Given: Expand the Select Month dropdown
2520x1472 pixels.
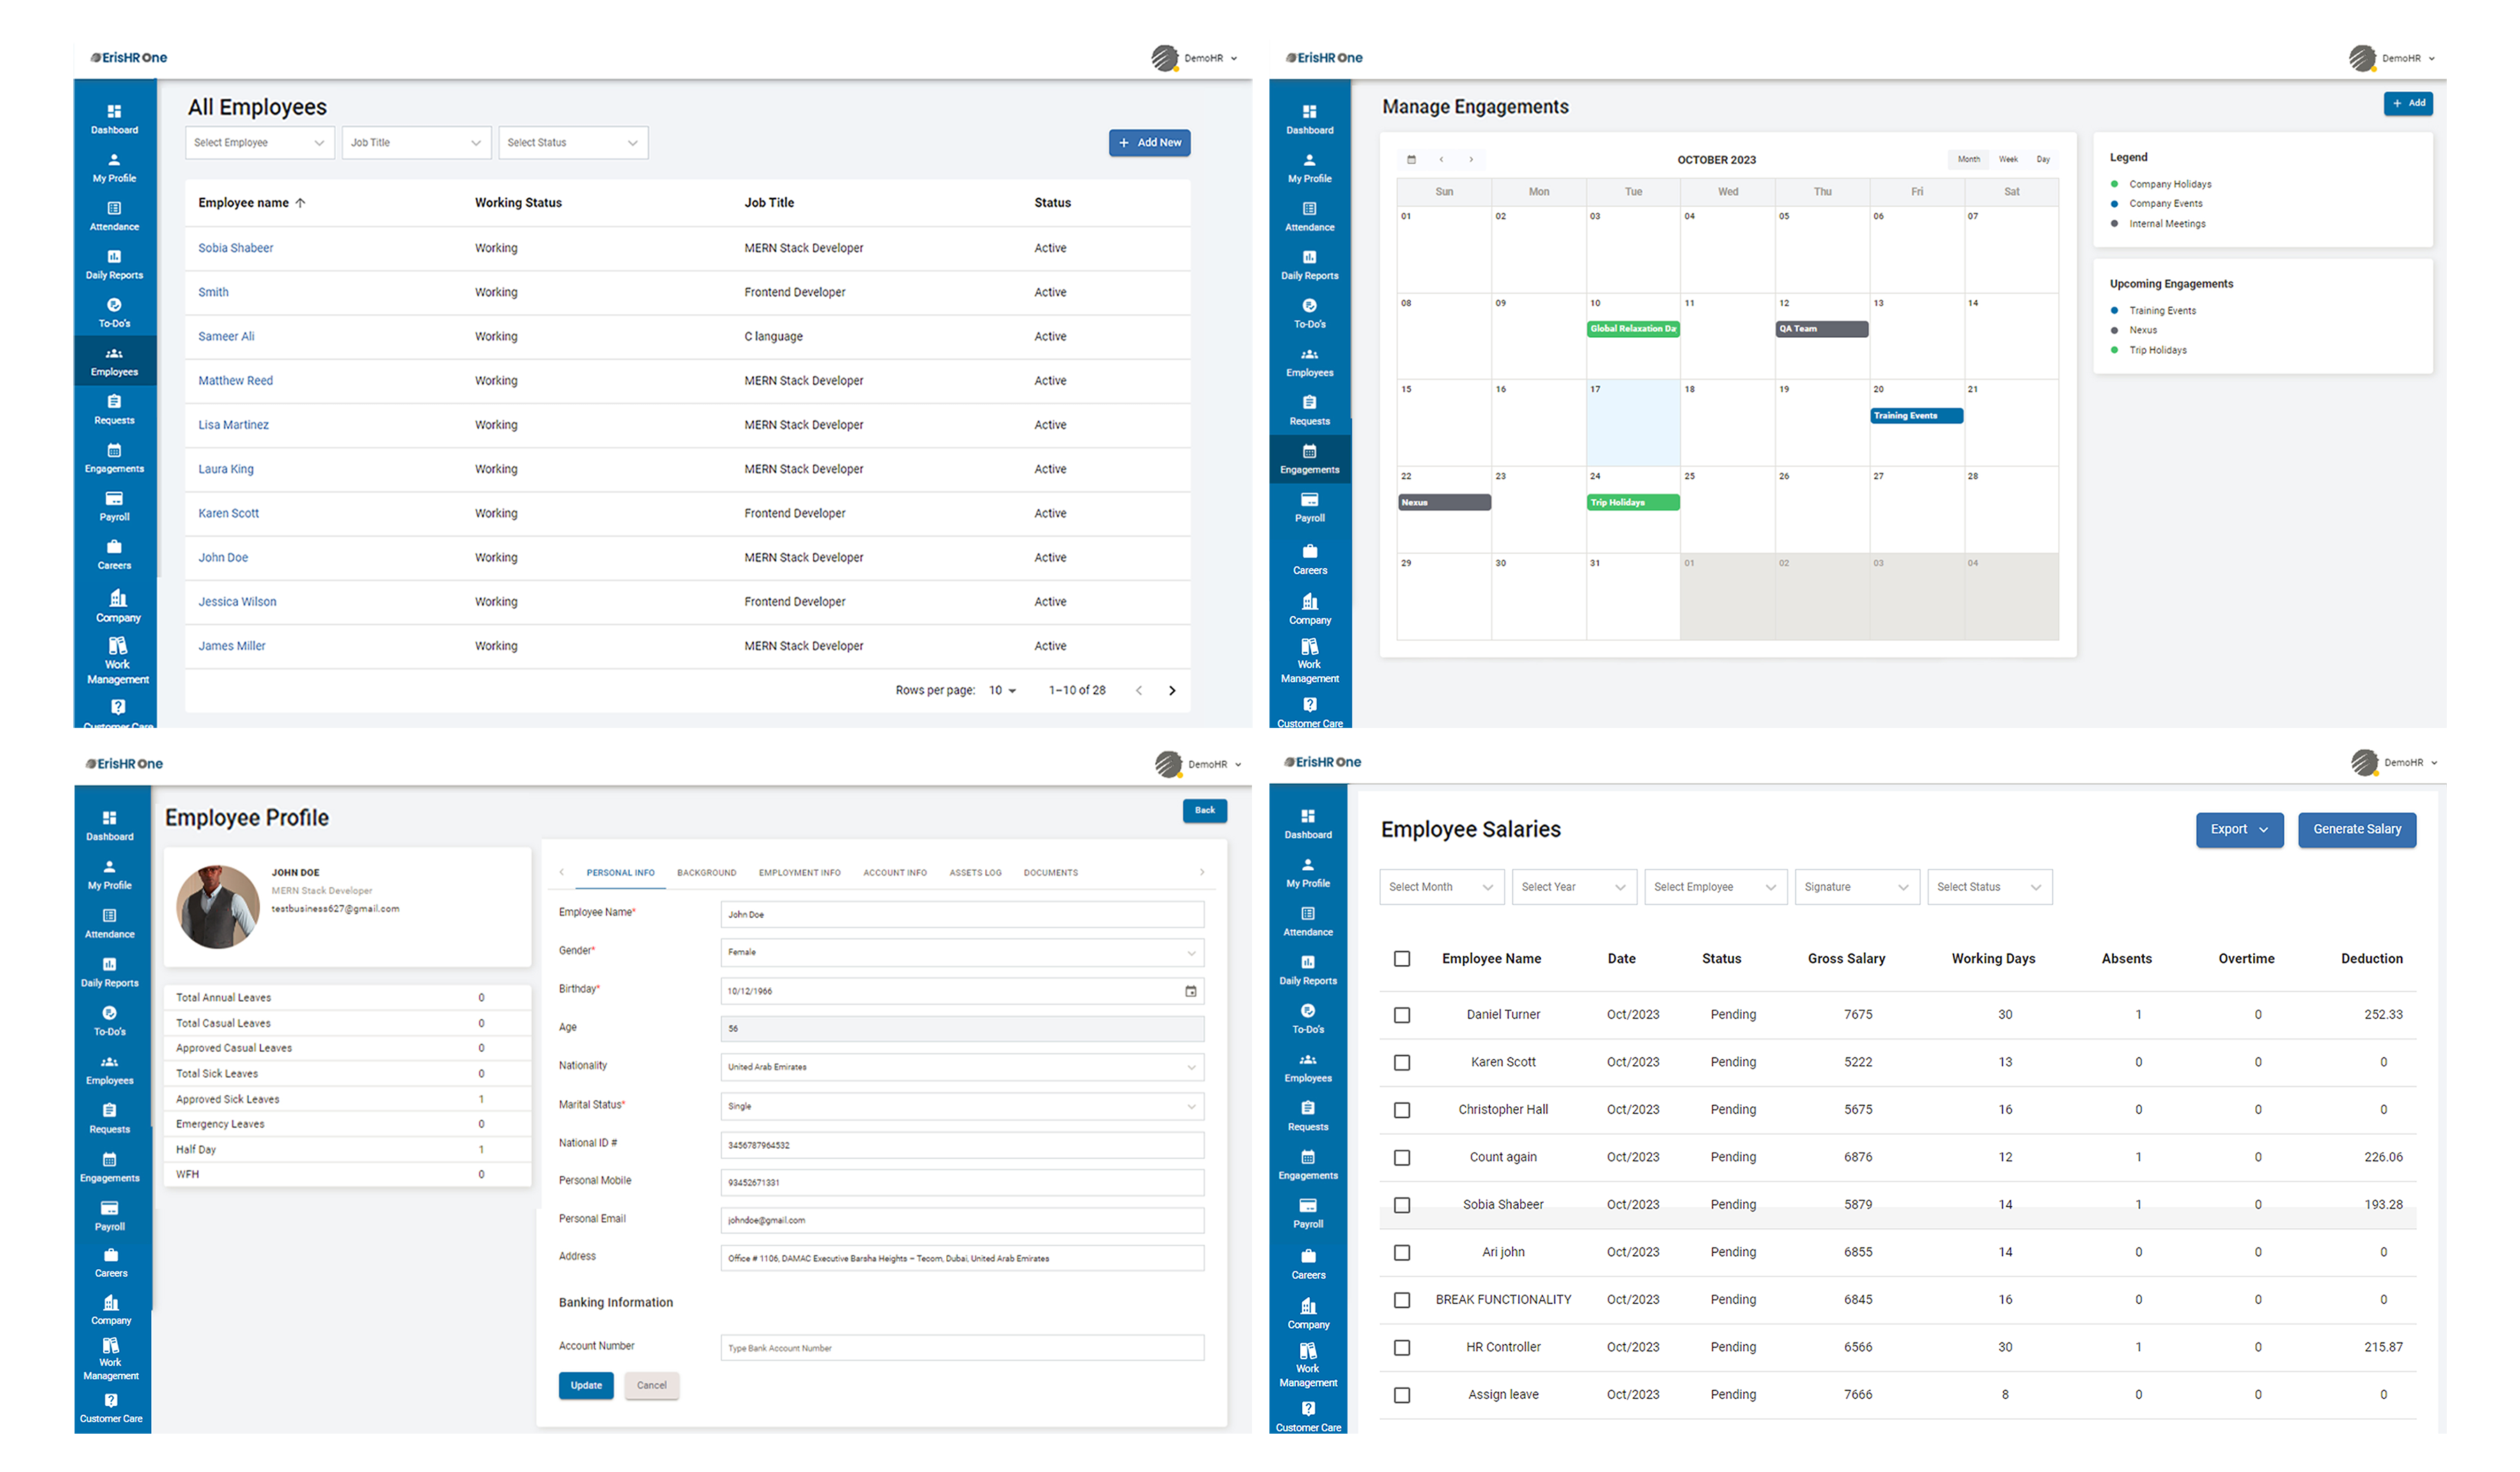Looking at the screenshot, I should click(x=1441, y=886).
